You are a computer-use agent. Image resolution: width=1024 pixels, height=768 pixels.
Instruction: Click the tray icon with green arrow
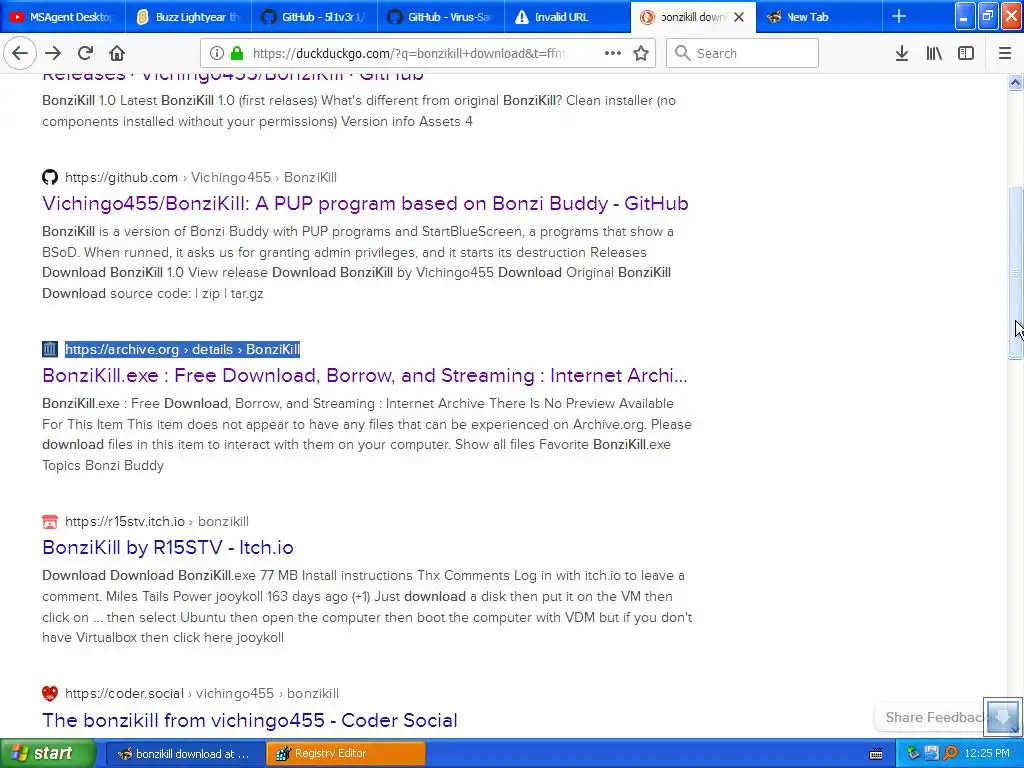(x=913, y=753)
